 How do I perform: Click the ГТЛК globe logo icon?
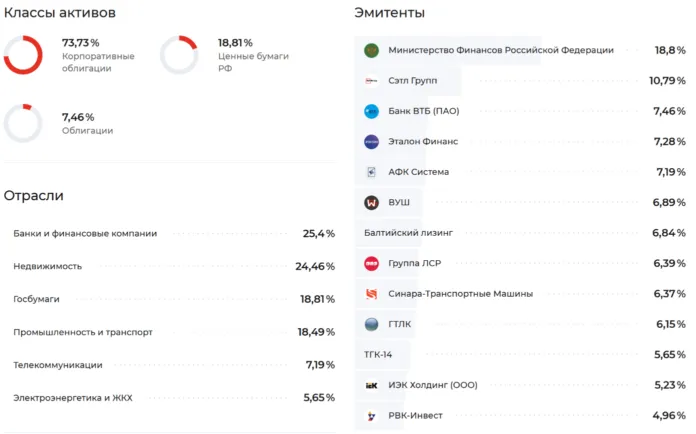pyautogui.click(x=371, y=325)
